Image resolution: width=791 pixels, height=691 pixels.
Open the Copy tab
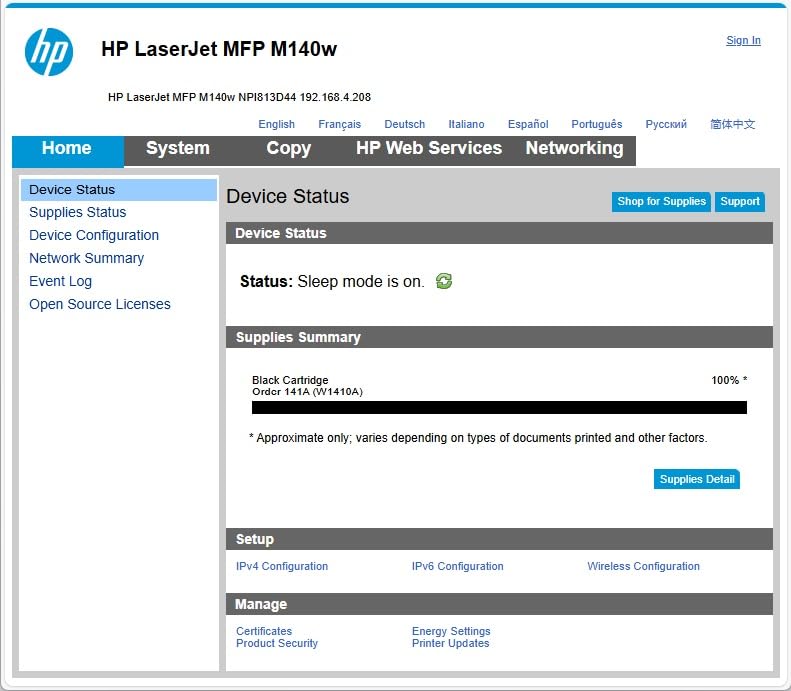289,148
